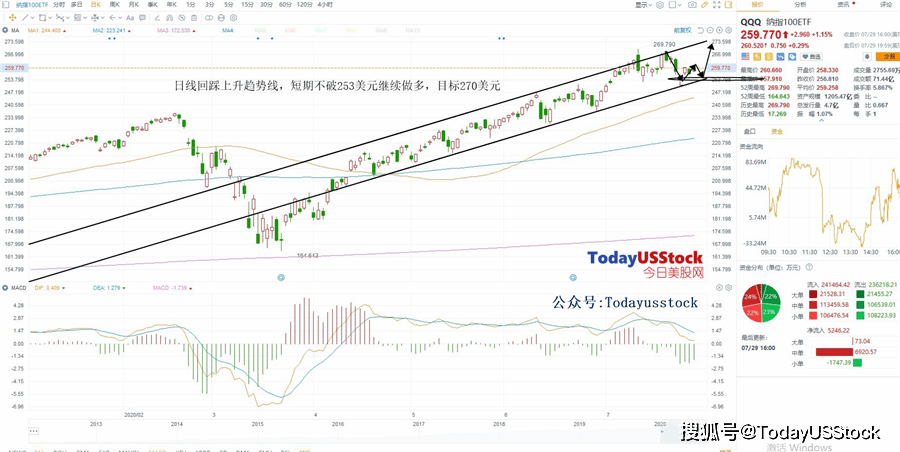Screen dimensions: 900x452
Task: Close the MACD panel with X icon
Action: pyautogui.click(x=719, y=287)
